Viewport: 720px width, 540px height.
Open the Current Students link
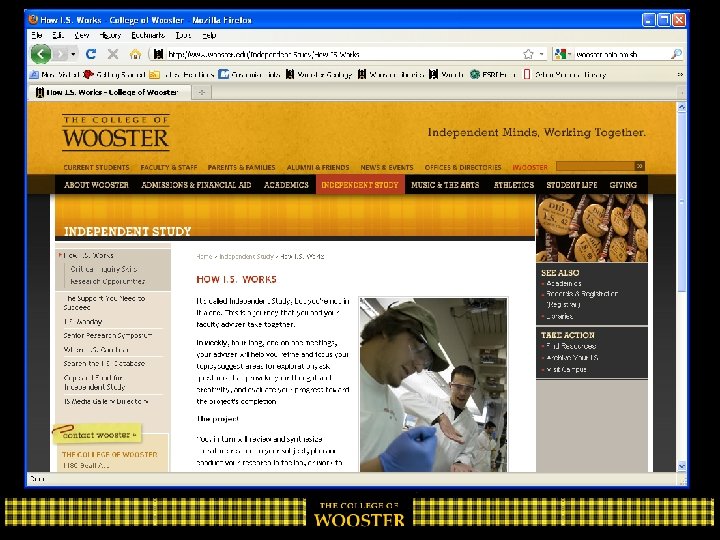[96, 168]
